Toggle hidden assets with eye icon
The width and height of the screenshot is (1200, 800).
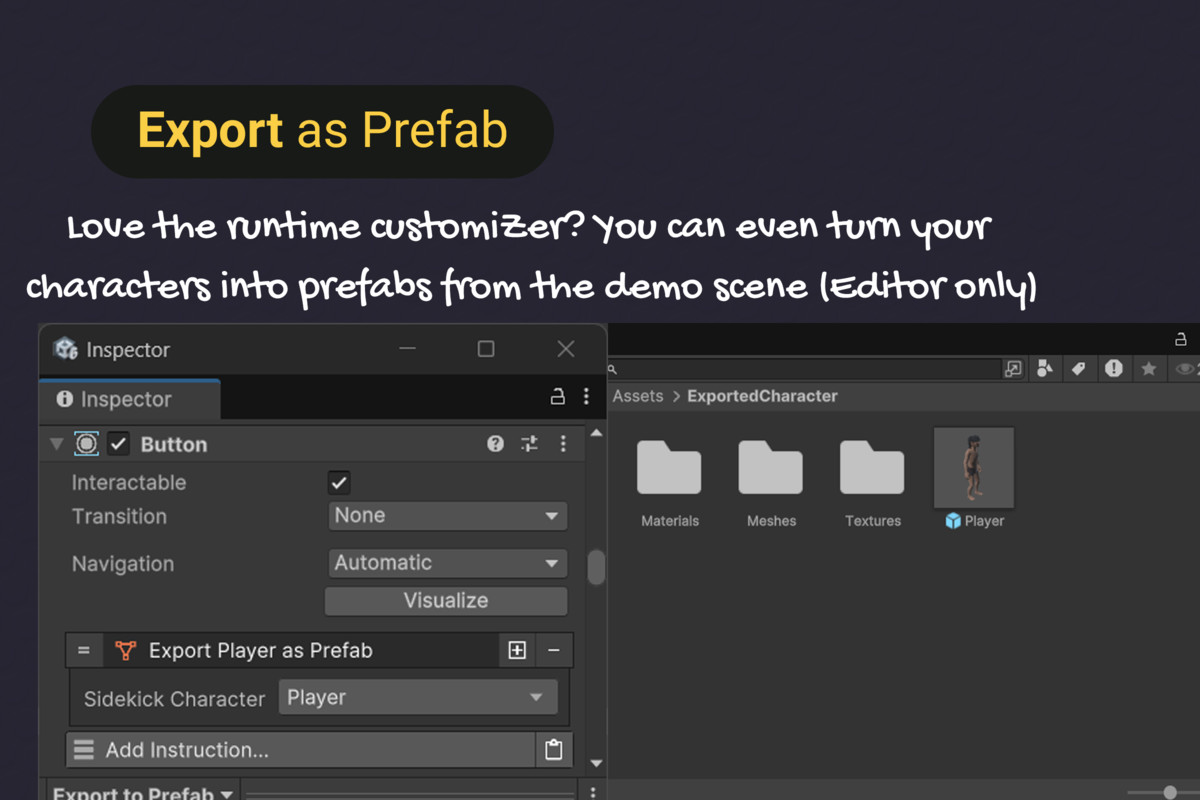(1184, 369)
